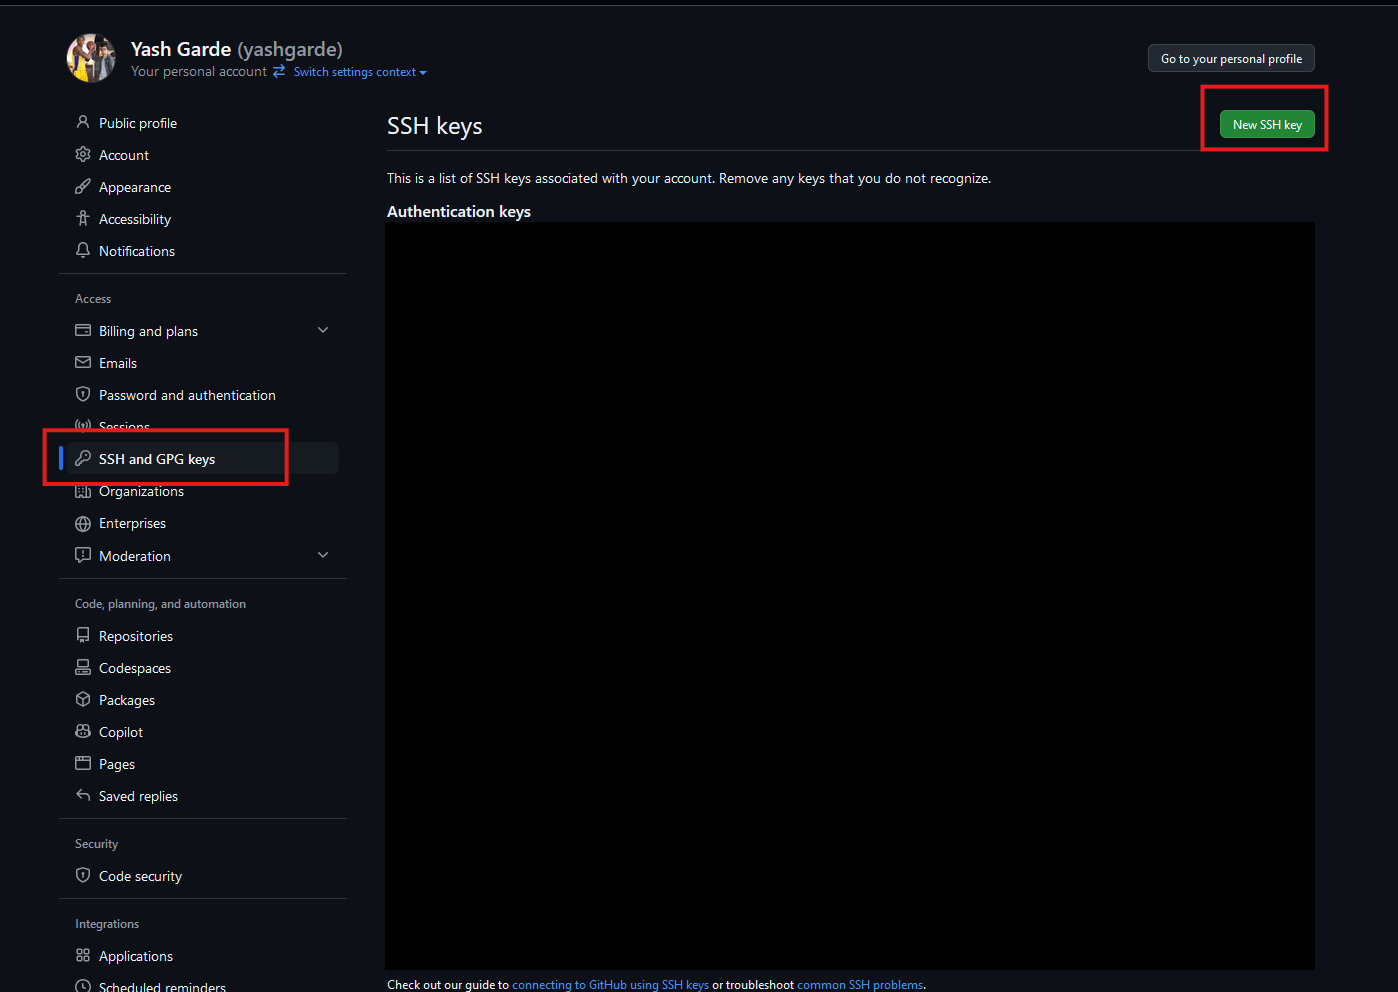Click the SSH and GPG keys key icon
The width and height of the screenshot is (1398, 992).
pos(83,458)
